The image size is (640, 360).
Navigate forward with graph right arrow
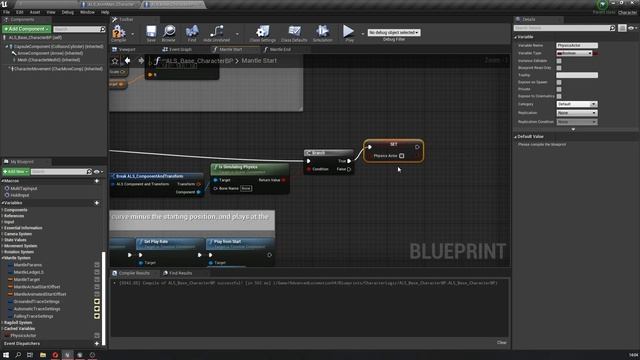(x=141, y=61)
